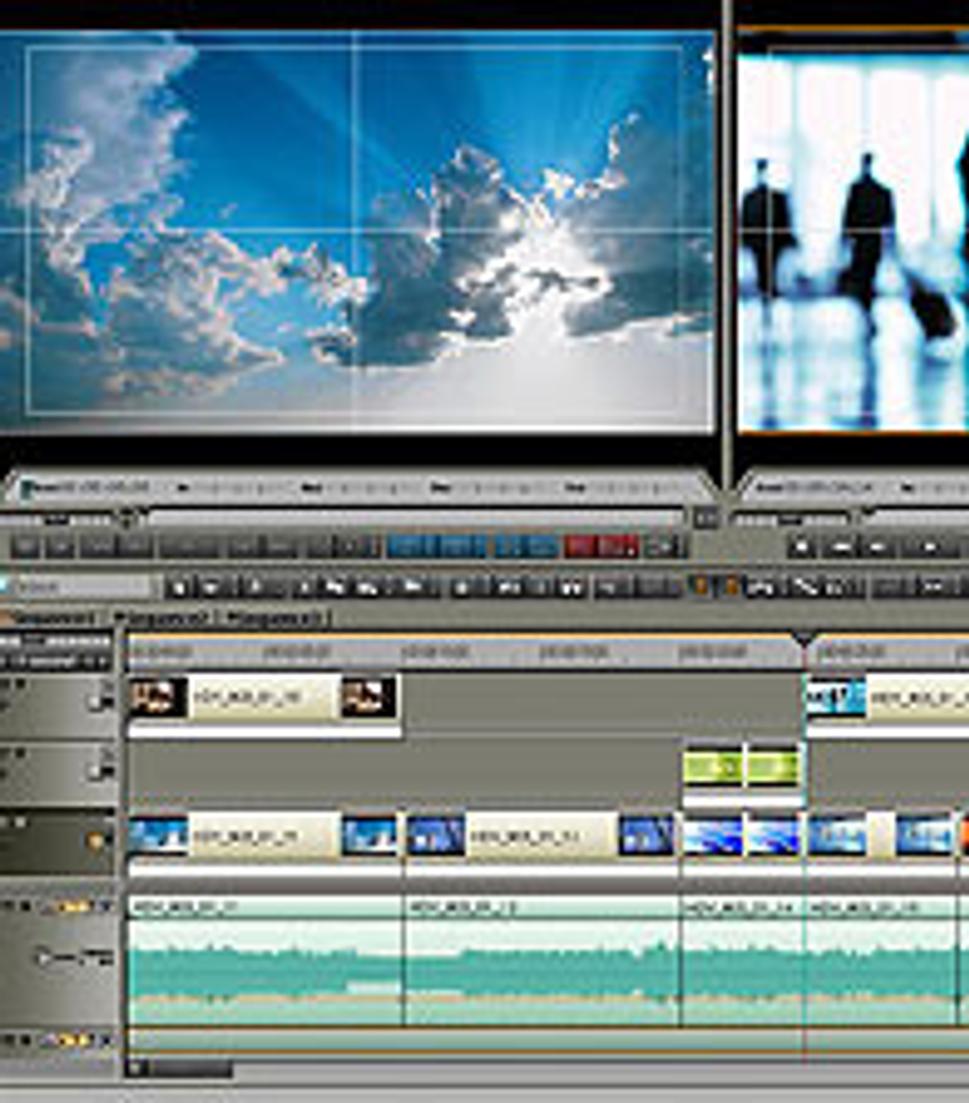Click the first icon in the source viewer toolbar
The height and width of the screenshot is (1103, 969).
25,547
